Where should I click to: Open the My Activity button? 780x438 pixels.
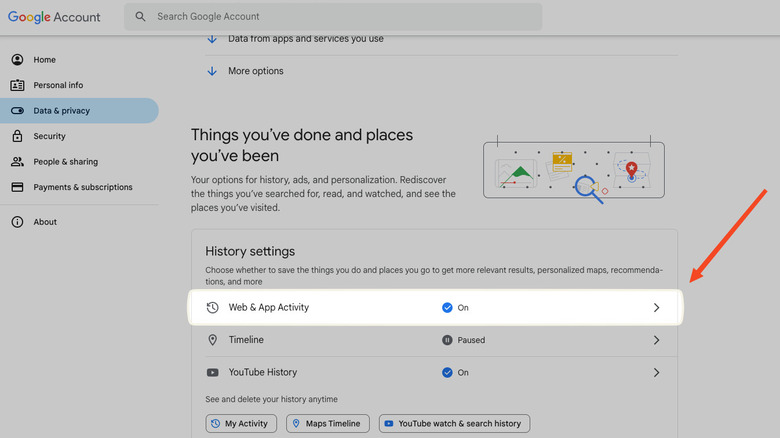click(x=241, y=424)
